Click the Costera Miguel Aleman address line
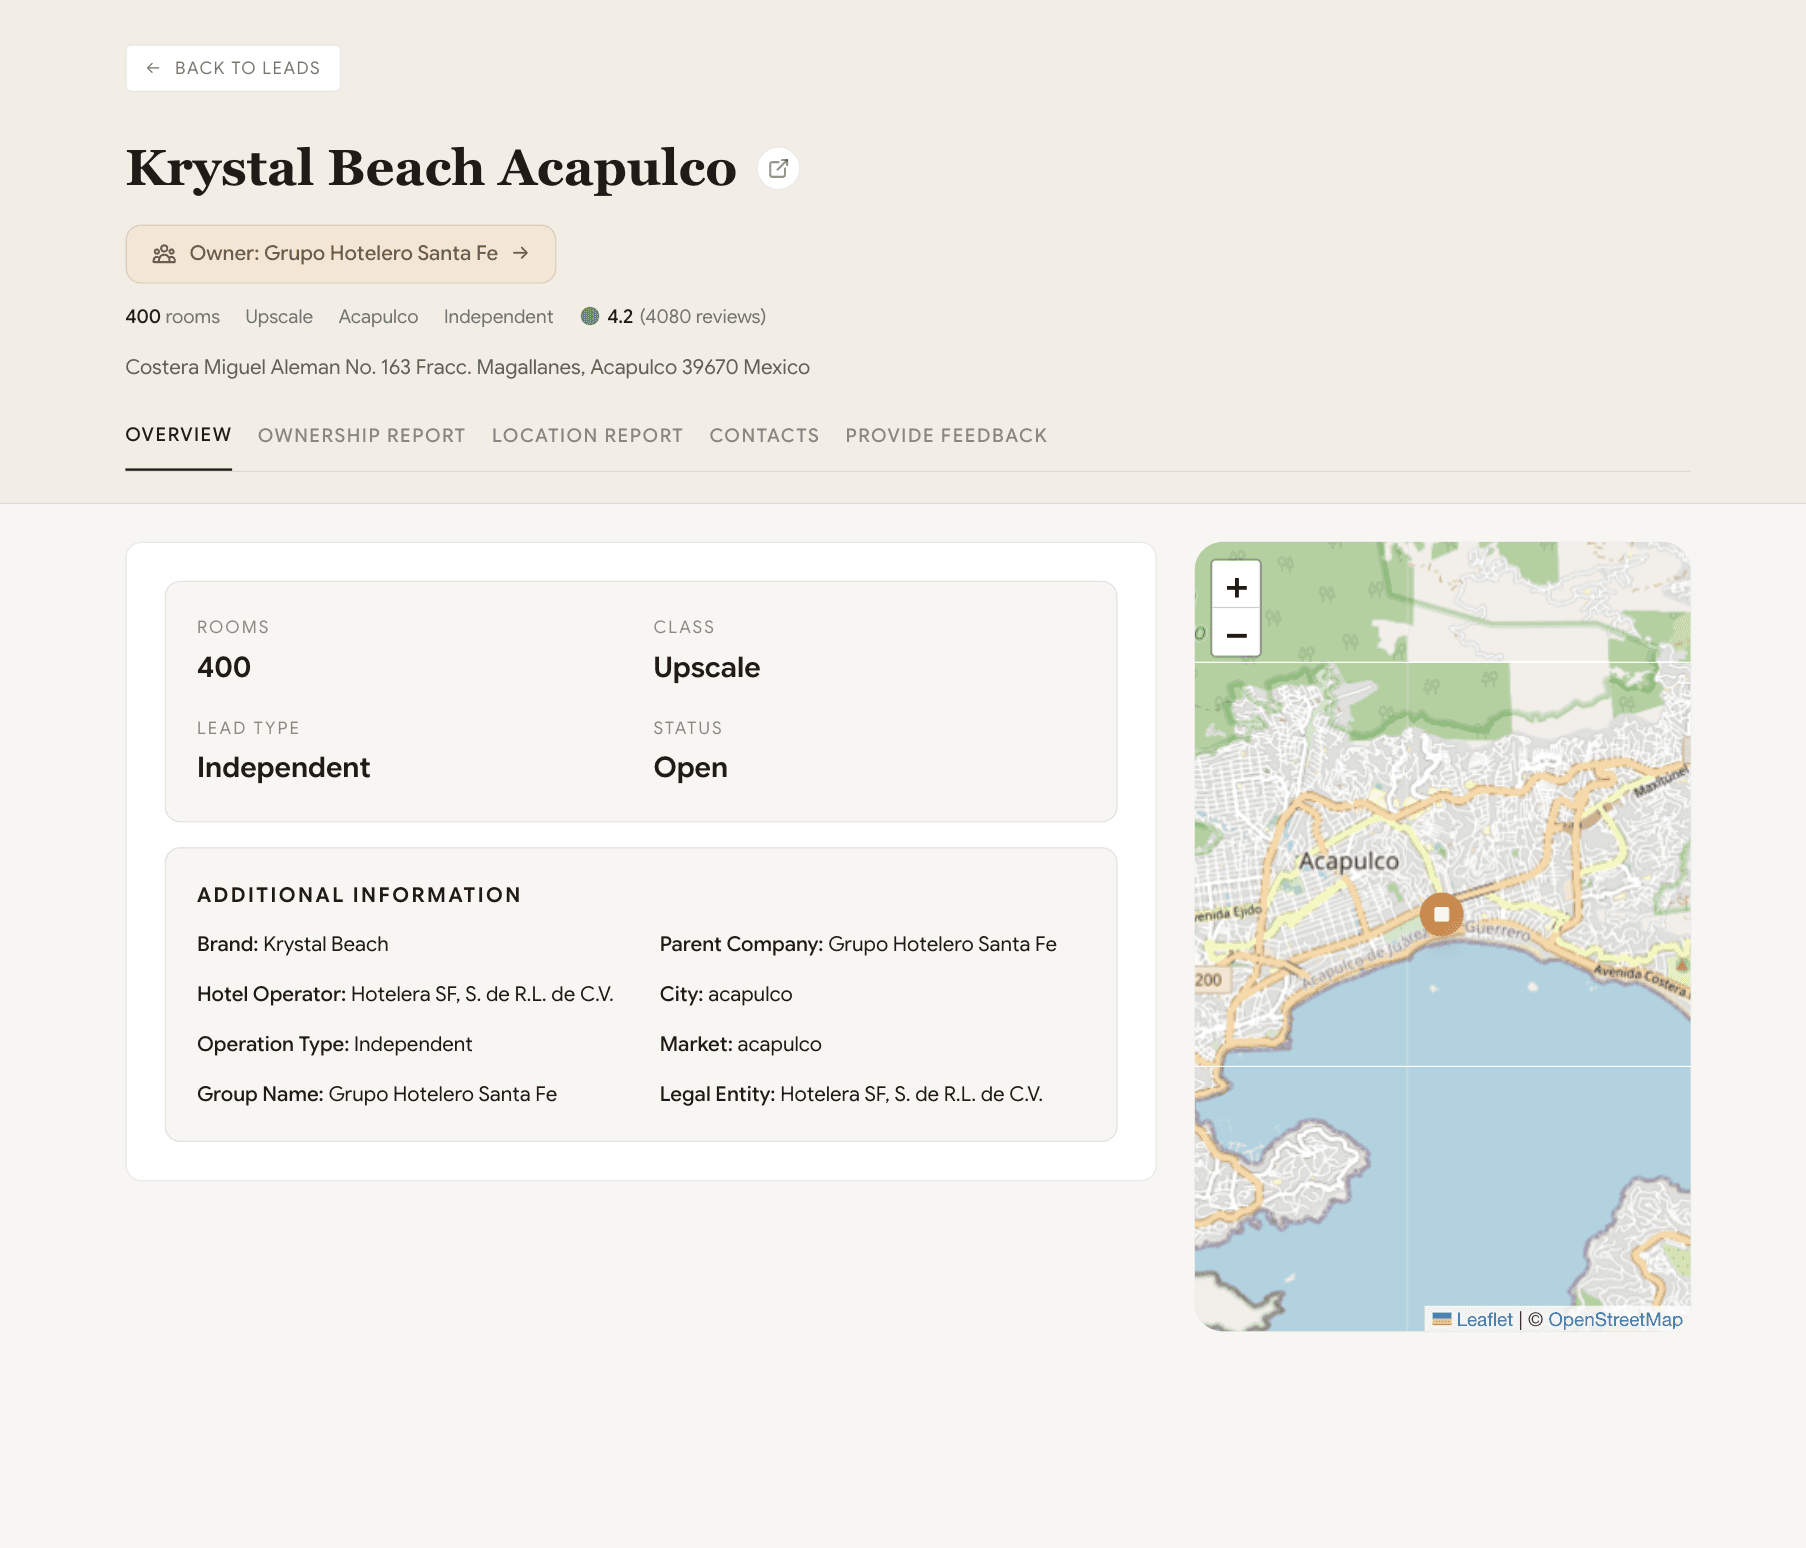The height and width of the screenshot is (1548, 1806). point(467,367)
